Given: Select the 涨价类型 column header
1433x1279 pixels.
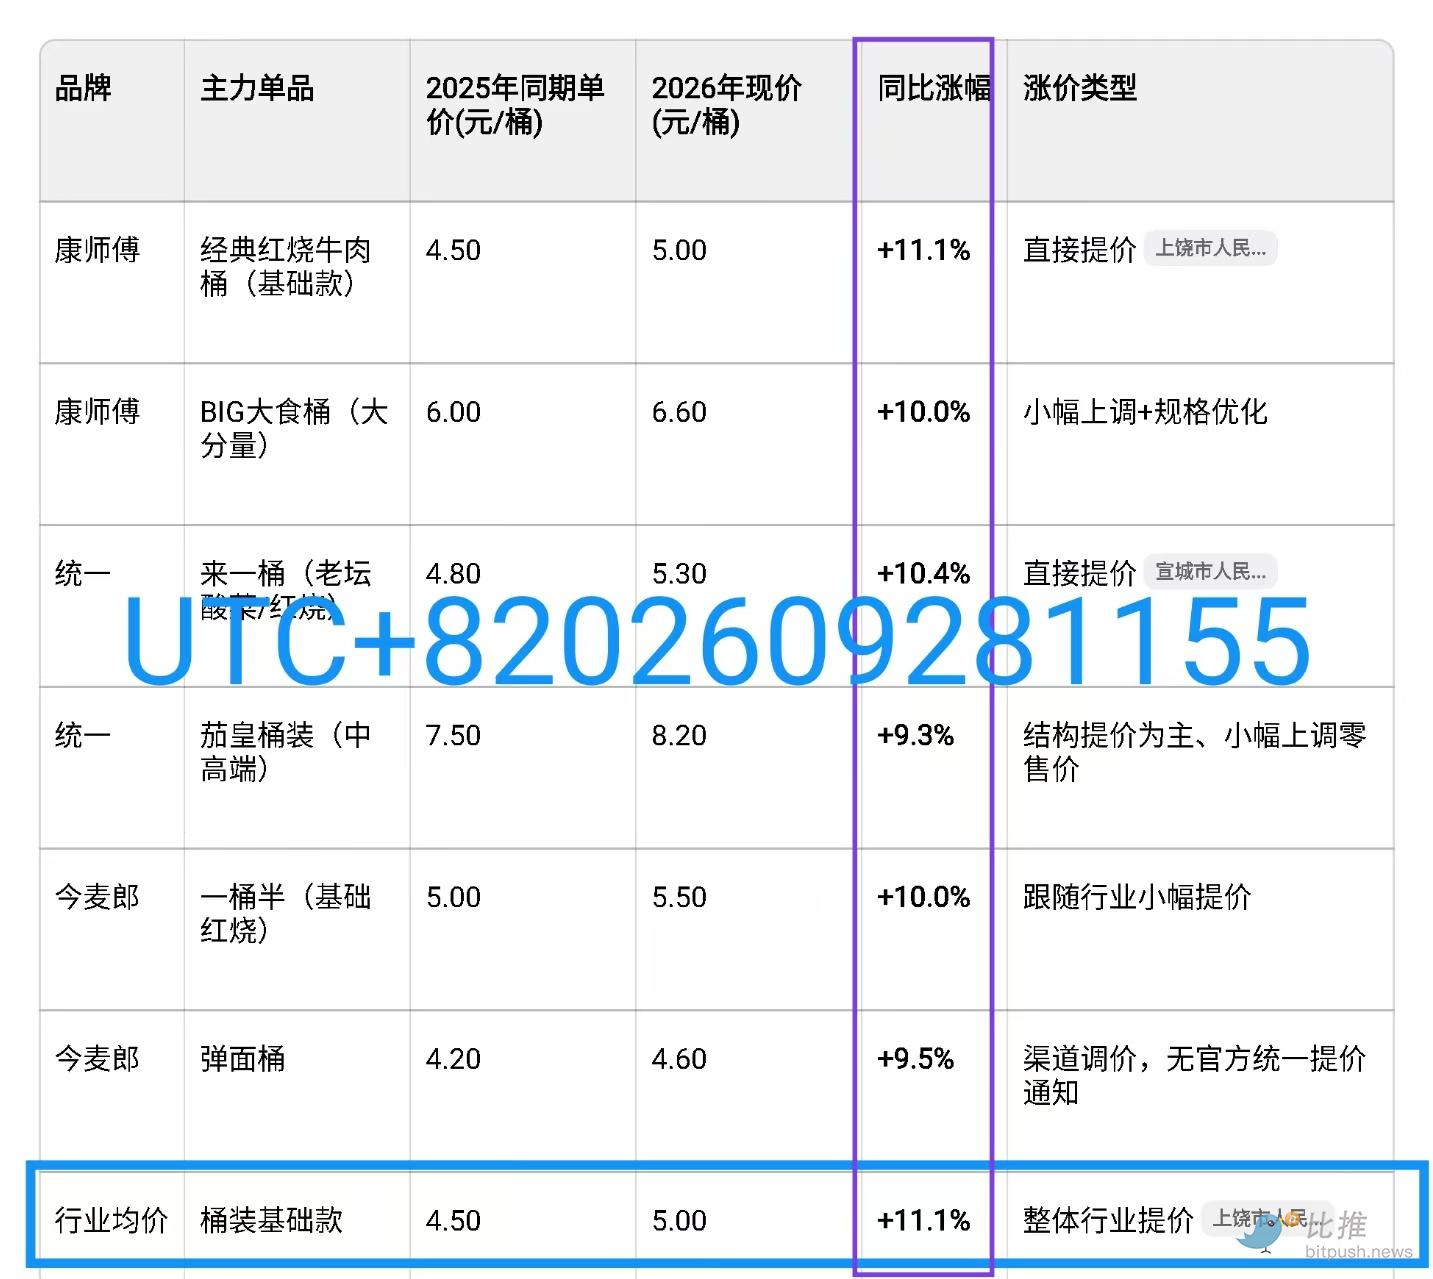Looking at the screenshot, I should 1080,88.
